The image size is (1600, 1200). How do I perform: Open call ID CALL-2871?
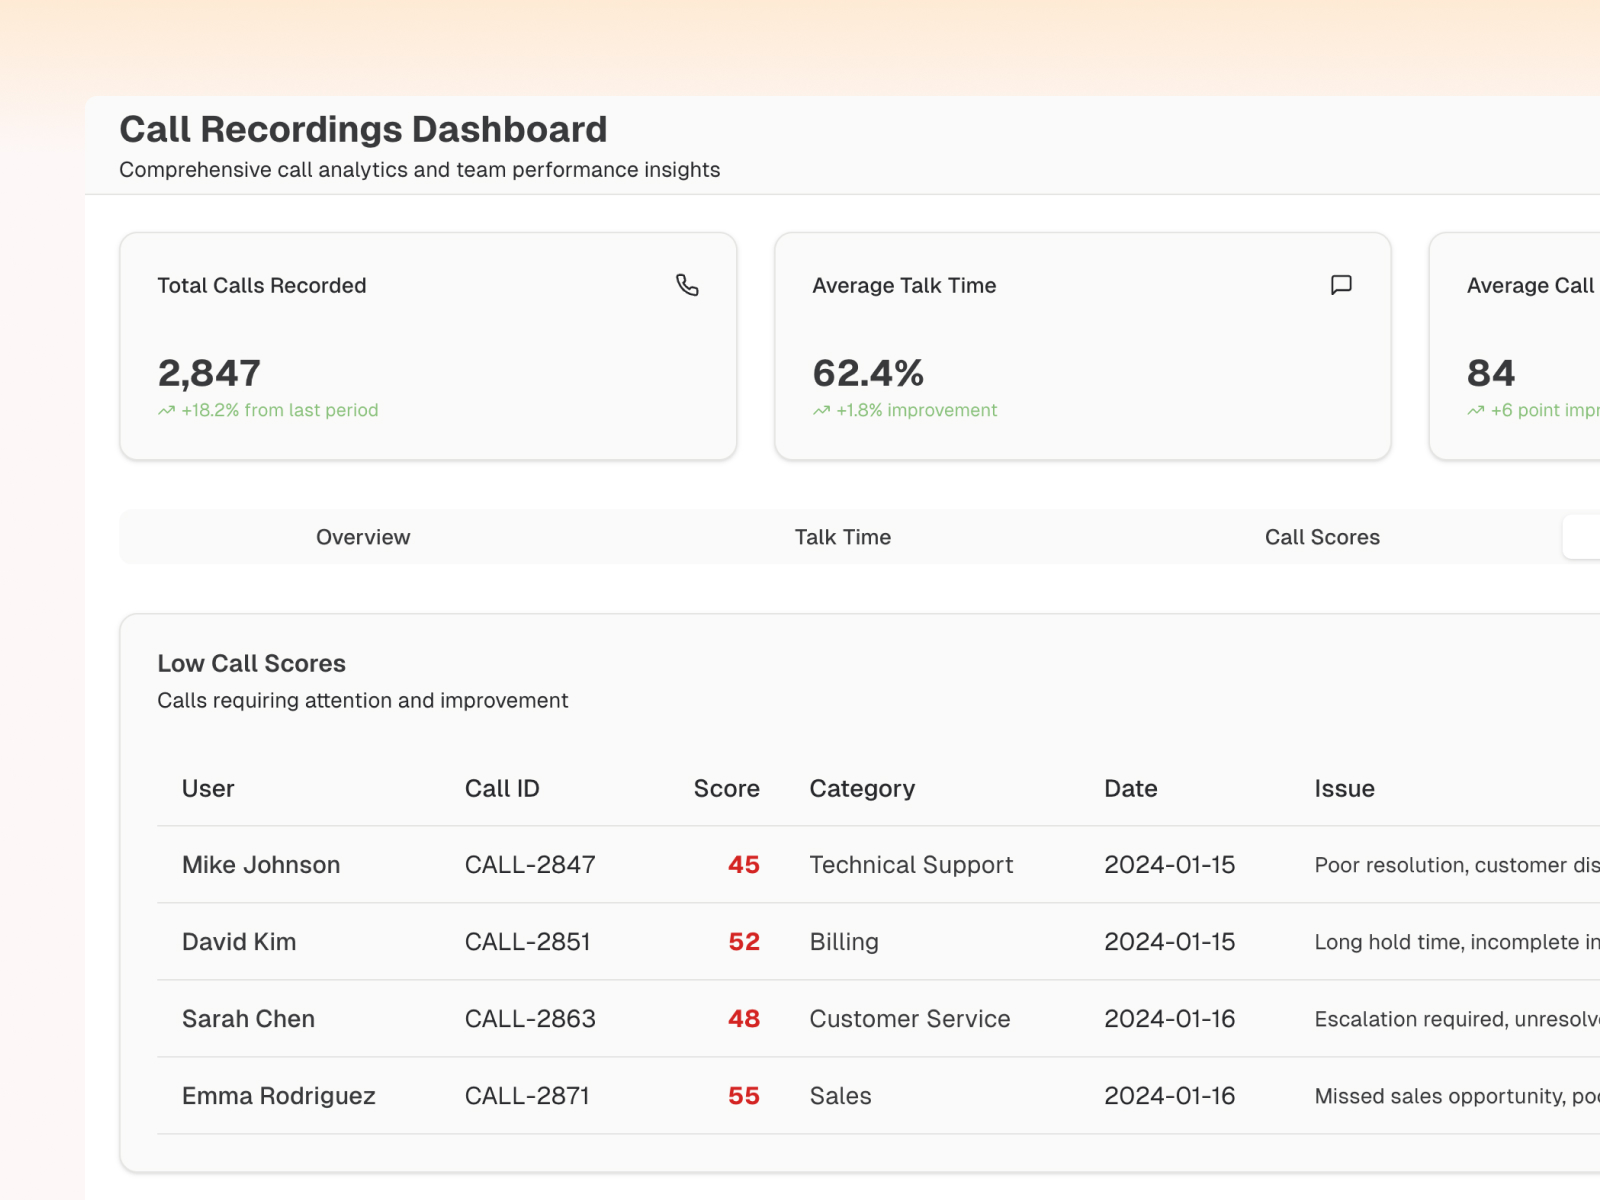pyautogui.click(x=527, y=1095)
